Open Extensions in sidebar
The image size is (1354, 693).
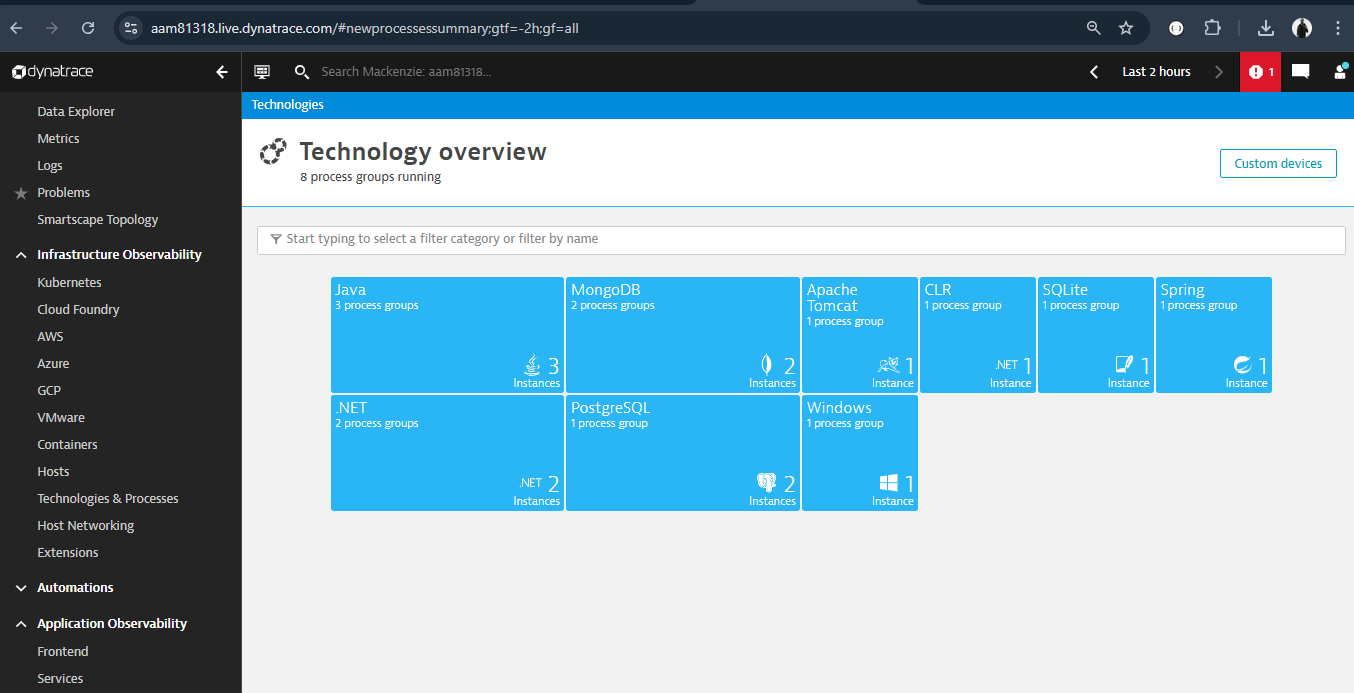68,553
